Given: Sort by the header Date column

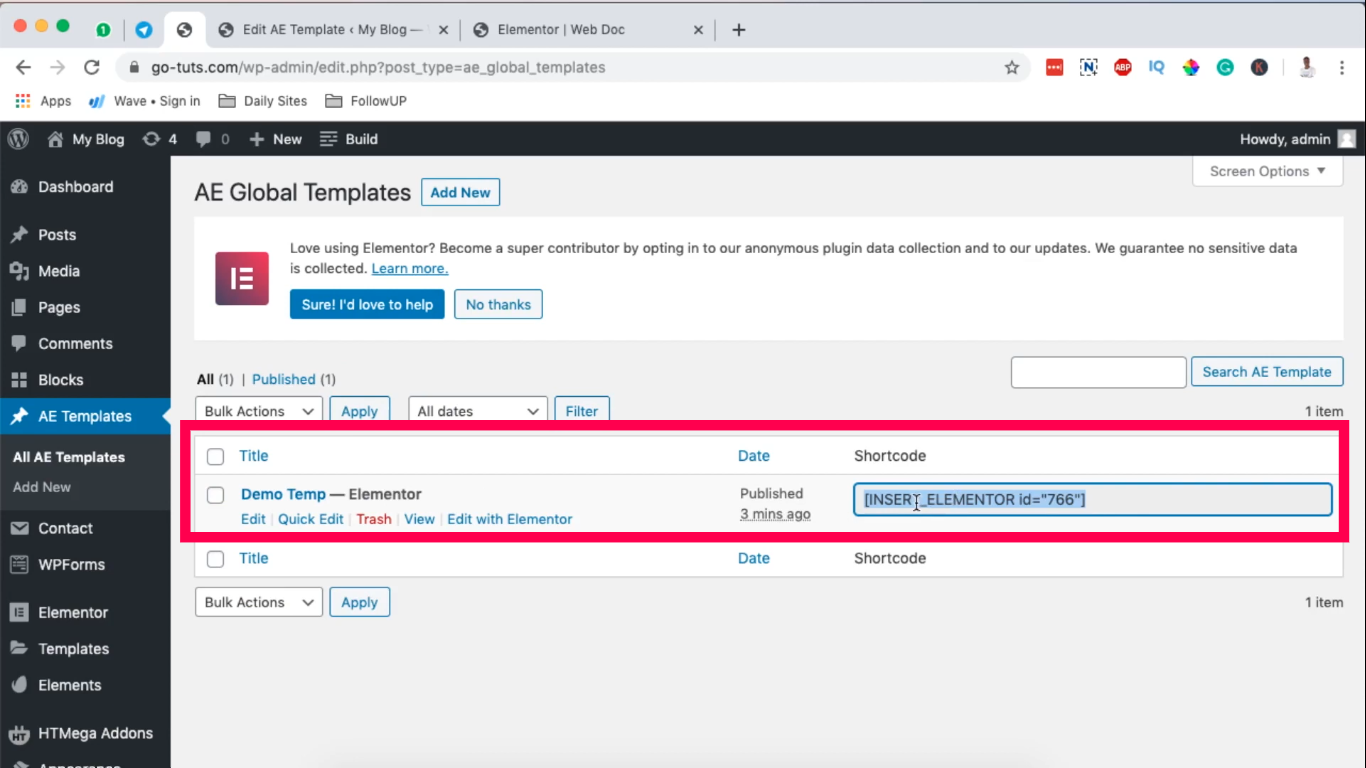Looking at the screenshot, I should (754, 456).
